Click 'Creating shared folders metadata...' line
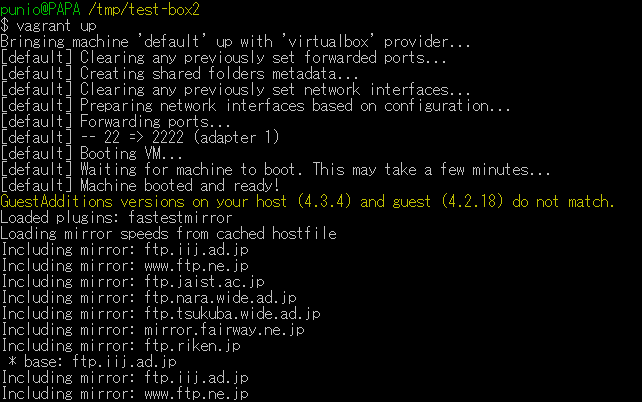Screen dimensions: 642x402 coord(179,74)
